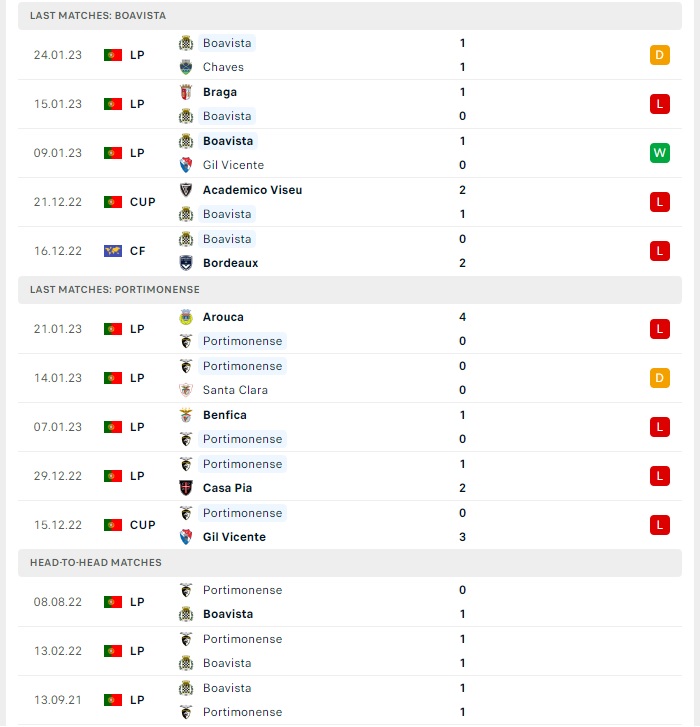Click the Braga team crest icon
The height and width of the screenshot is (727, 700).
[x=186, y=92]
